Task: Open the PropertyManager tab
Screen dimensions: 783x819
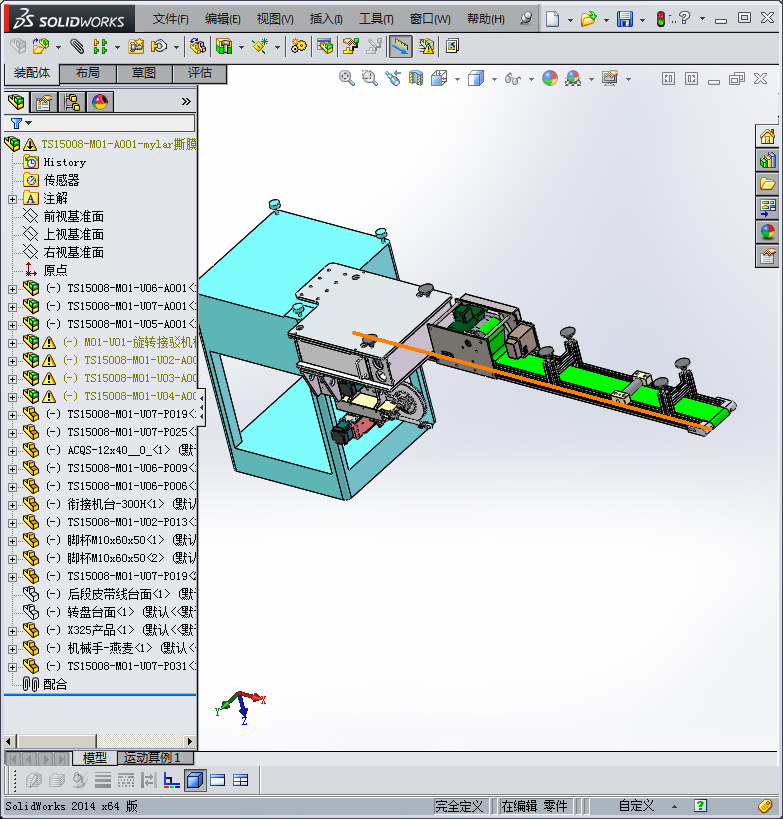Action: (x=44, y=102)
